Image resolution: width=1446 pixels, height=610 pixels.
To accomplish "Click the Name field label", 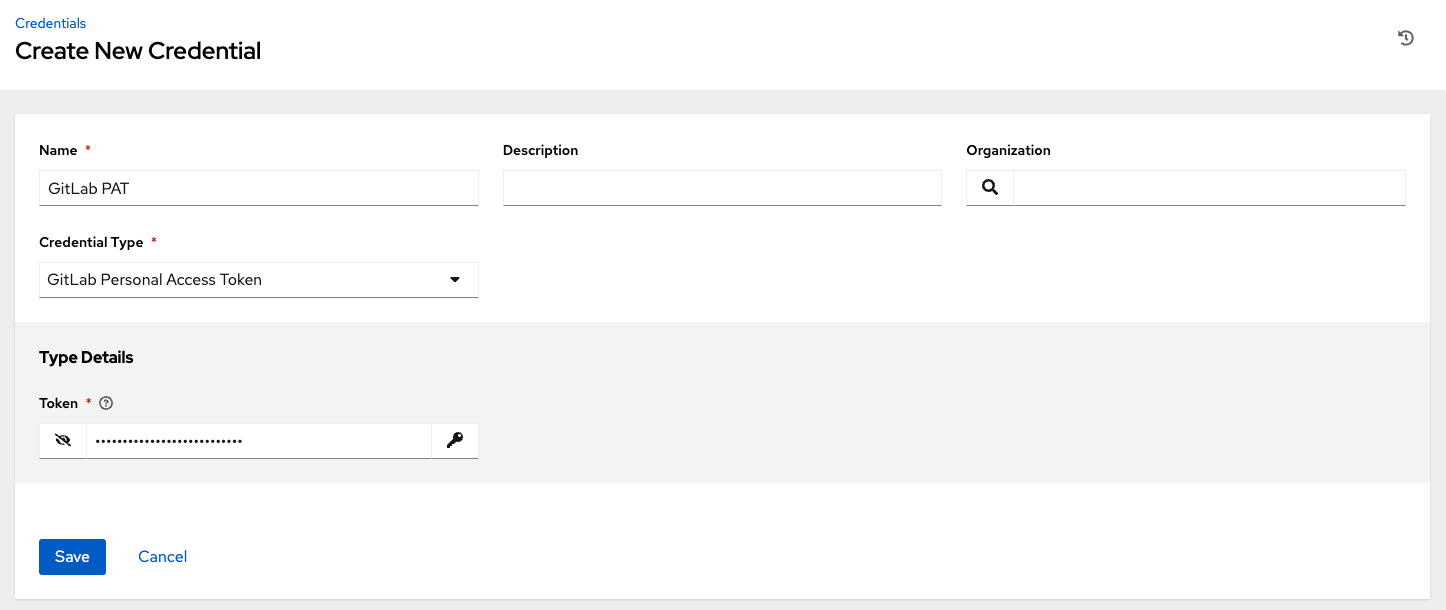I will click(x=58, y=150).
